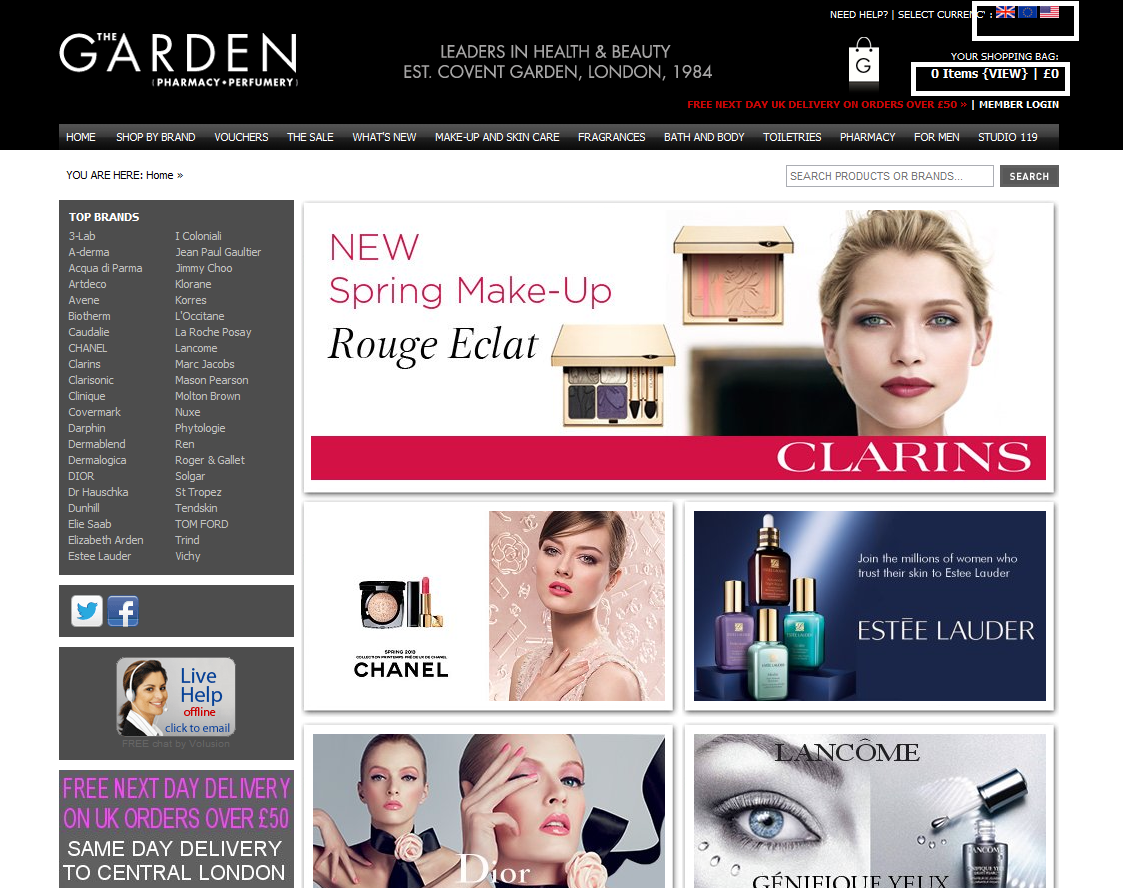Screen dimensions: 1123x888
Task: Select Dr Hauschka brand
Action: pyautogui.click(x=98, y=492)
